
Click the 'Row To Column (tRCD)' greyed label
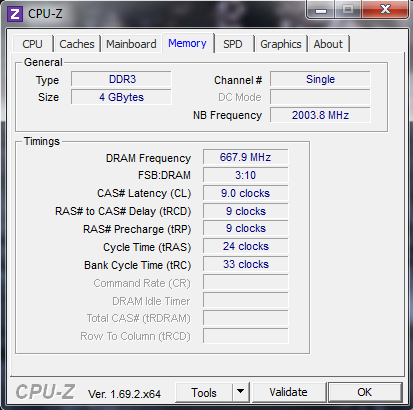135,336
